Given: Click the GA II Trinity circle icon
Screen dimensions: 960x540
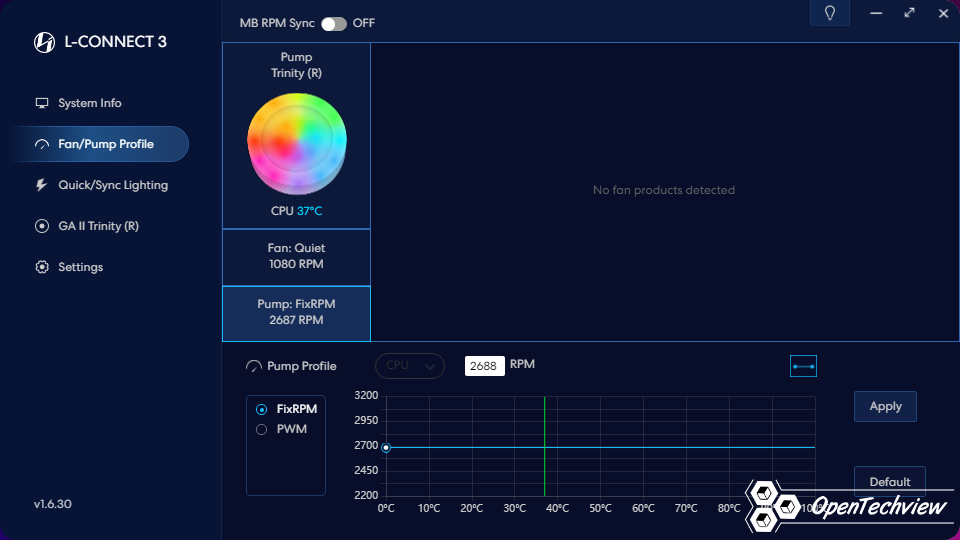Looking at the screenshot, I should 42,226.
